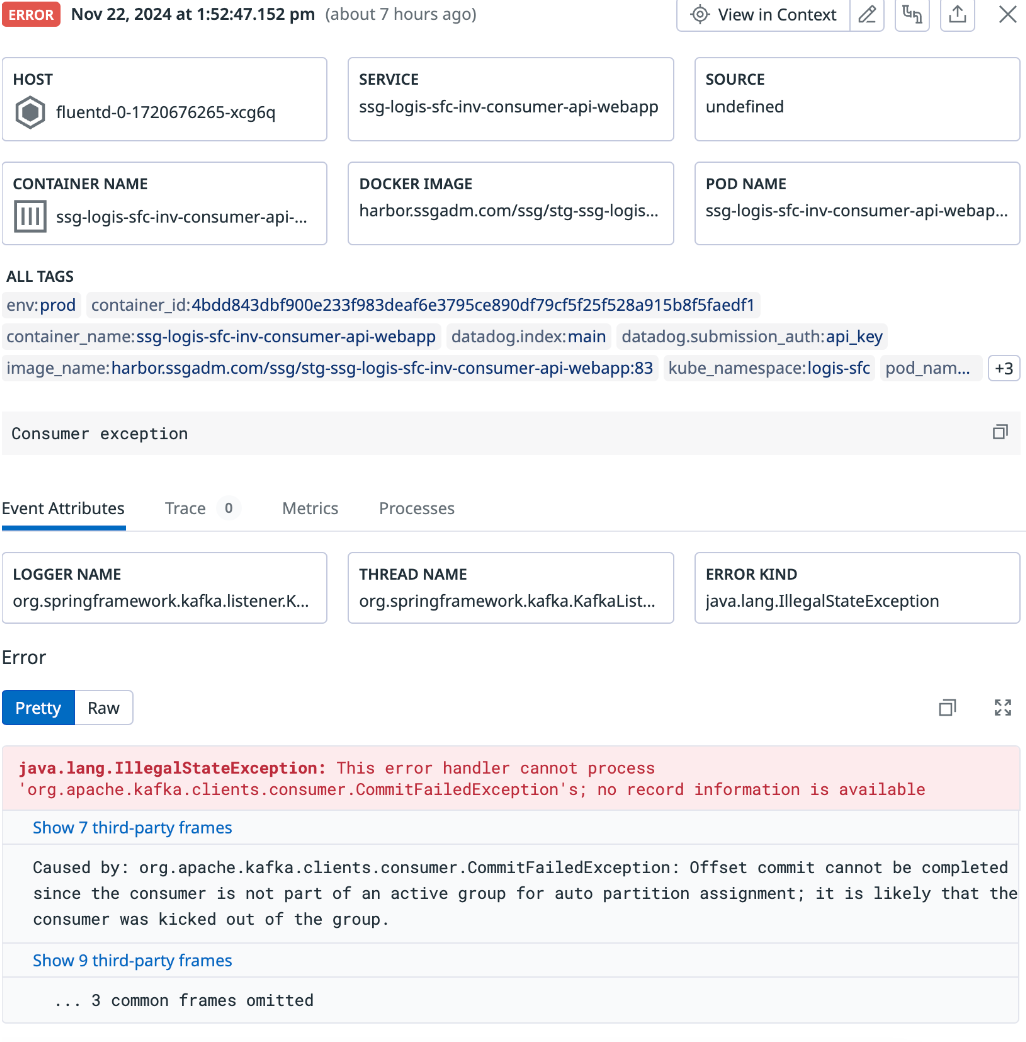Click the 3 common frames omitted line
Image resolution: width=1026 pixels, height=1042 pixels.
[184, 1001]
